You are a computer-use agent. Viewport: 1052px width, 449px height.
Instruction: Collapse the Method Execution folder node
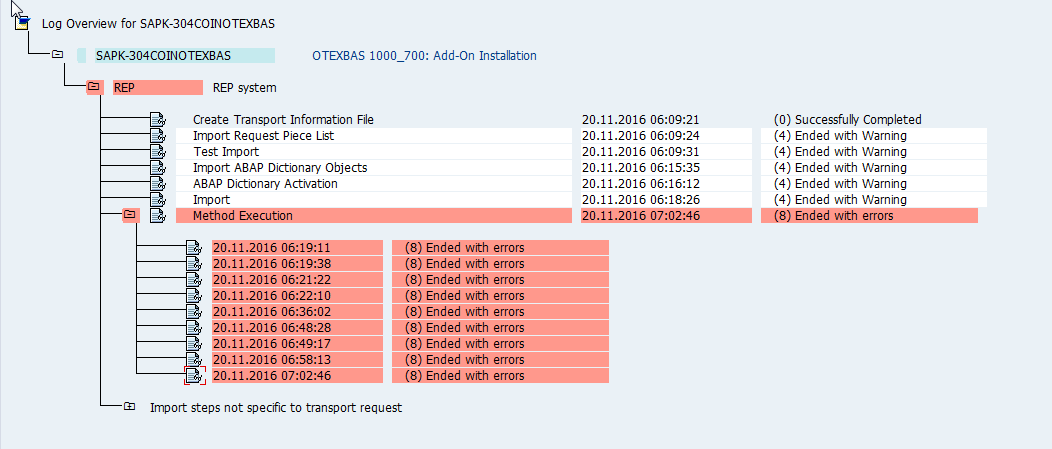130,215
